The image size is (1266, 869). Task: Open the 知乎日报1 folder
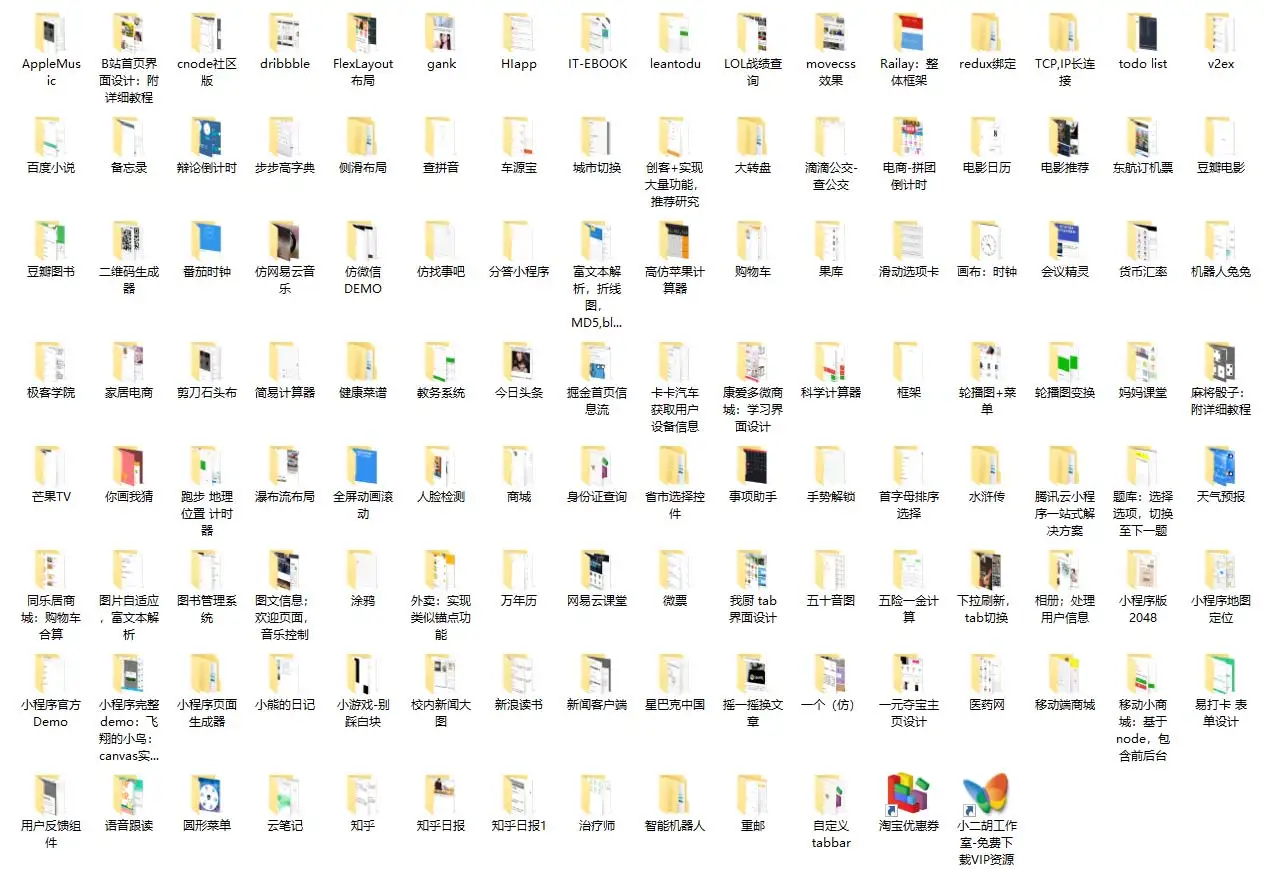click(519, 794)
